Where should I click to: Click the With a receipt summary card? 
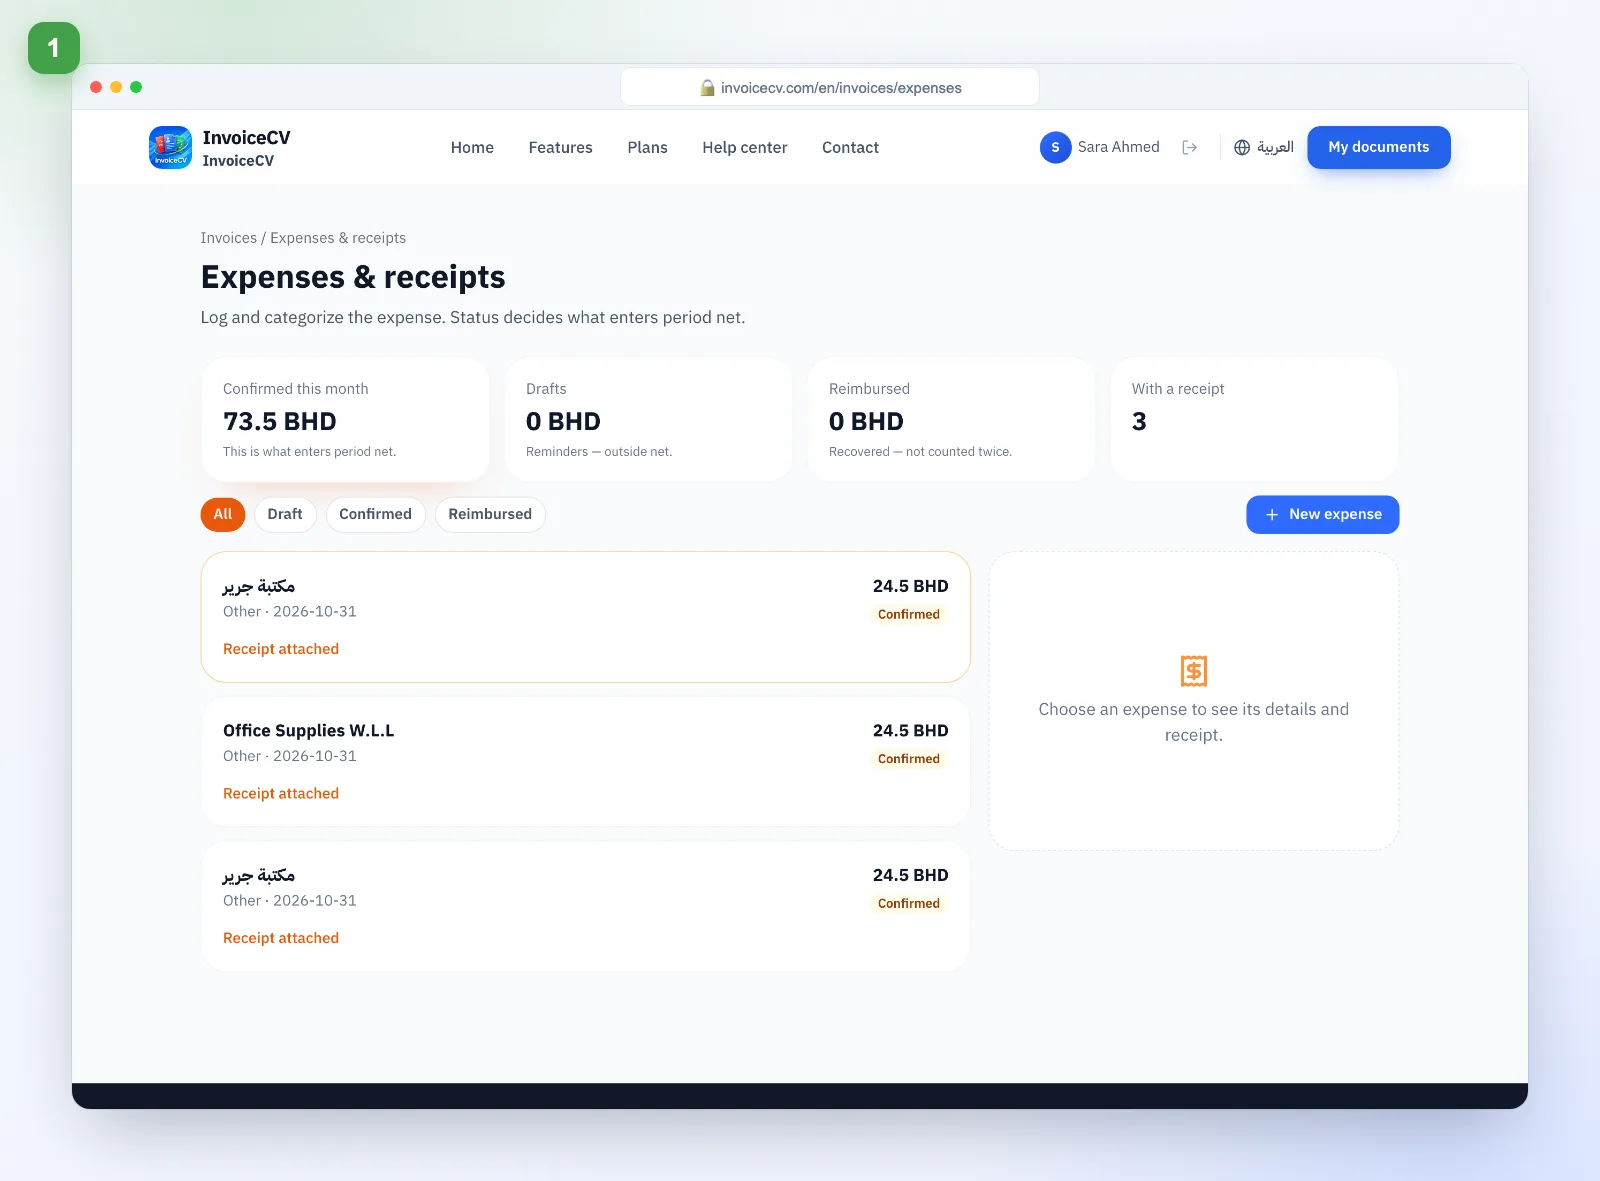(x=1254, y=419)
